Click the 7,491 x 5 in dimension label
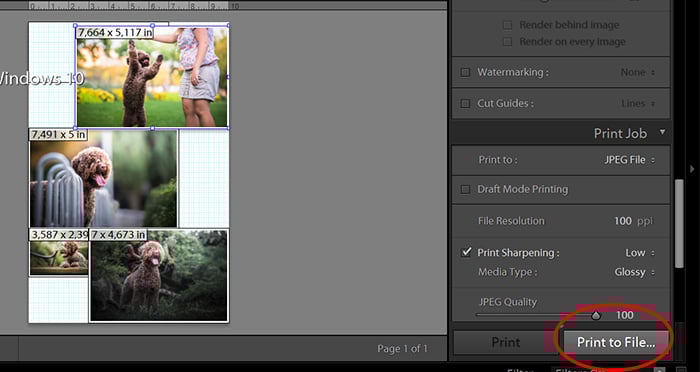This screenshot has height=372, width=700. [x=58, y=134]
